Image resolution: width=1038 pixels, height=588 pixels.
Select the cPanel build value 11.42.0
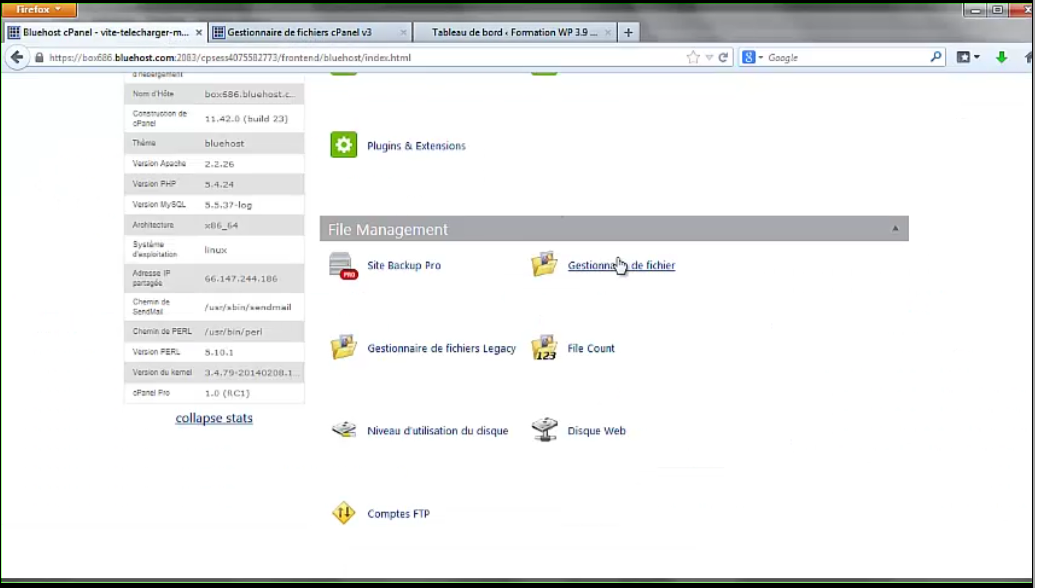tap(246, 119)
